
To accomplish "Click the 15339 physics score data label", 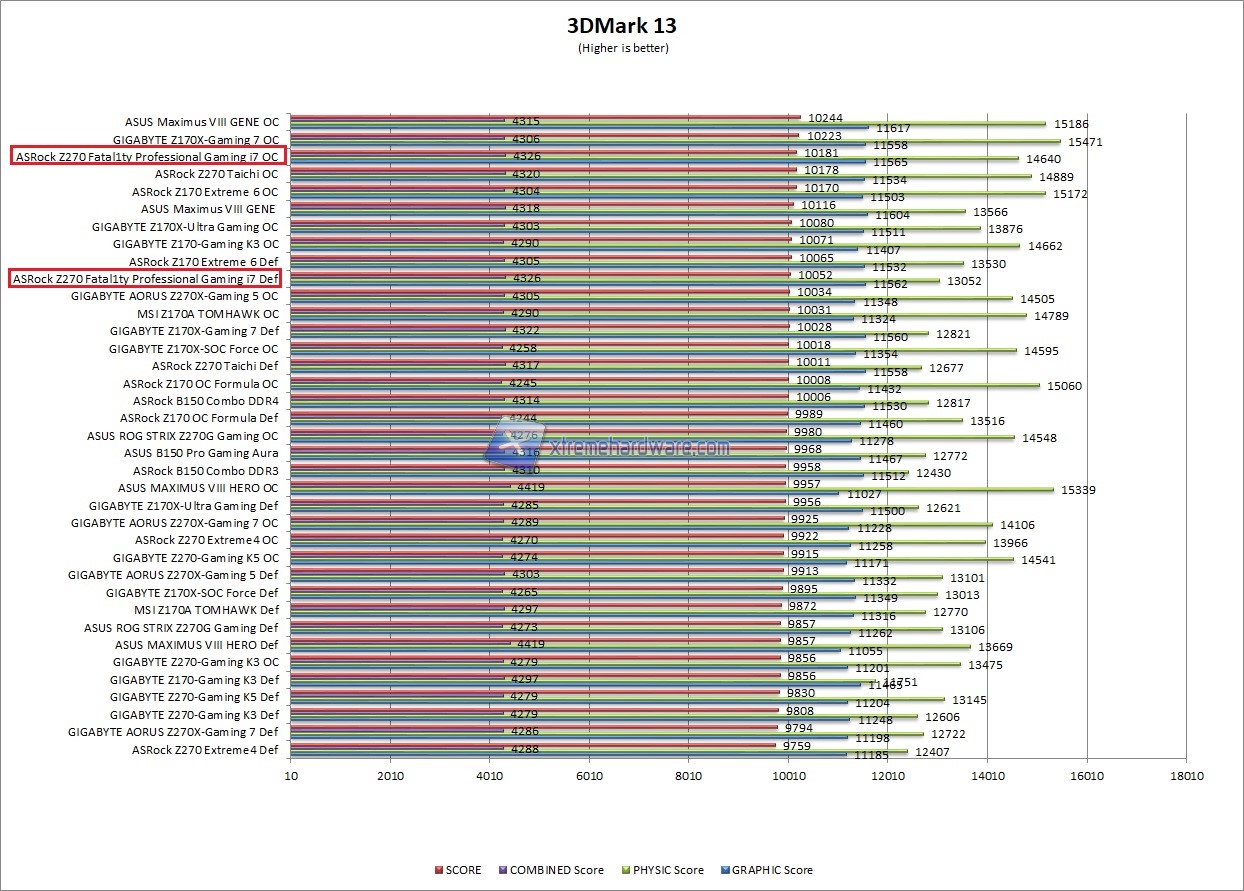I will tap(1075, 490).
